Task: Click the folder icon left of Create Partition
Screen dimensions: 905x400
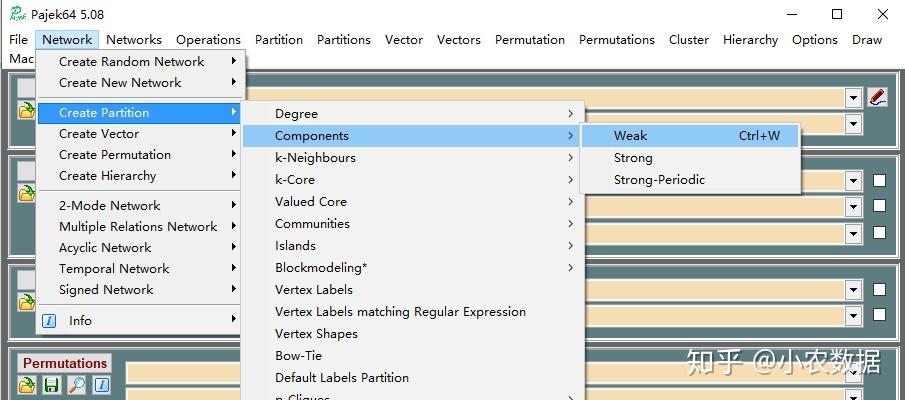Action: point(27,112)
